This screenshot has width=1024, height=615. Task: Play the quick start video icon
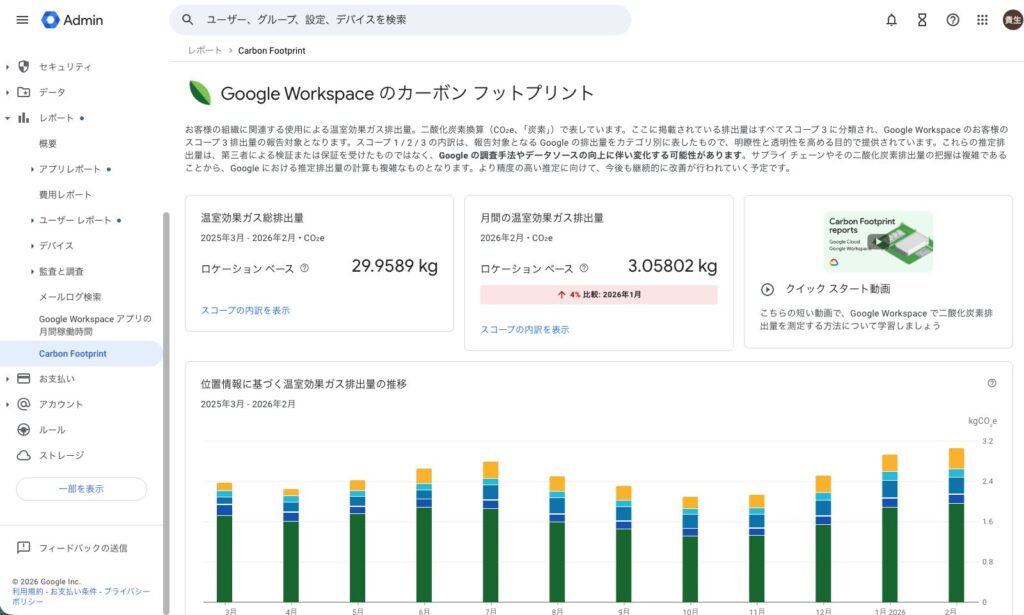tap(767, 289)
